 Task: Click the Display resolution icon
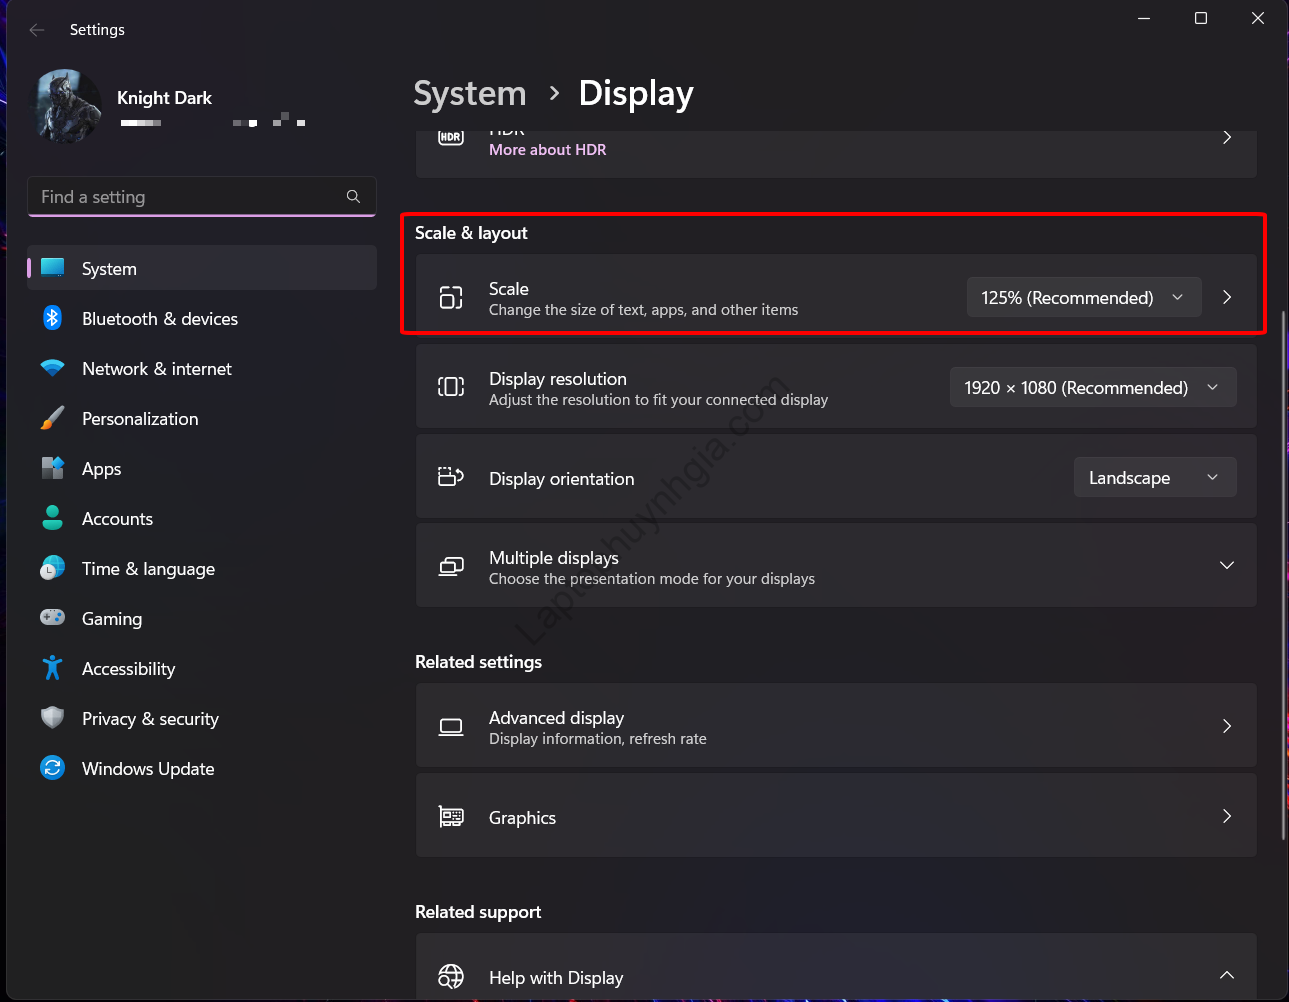451,387
